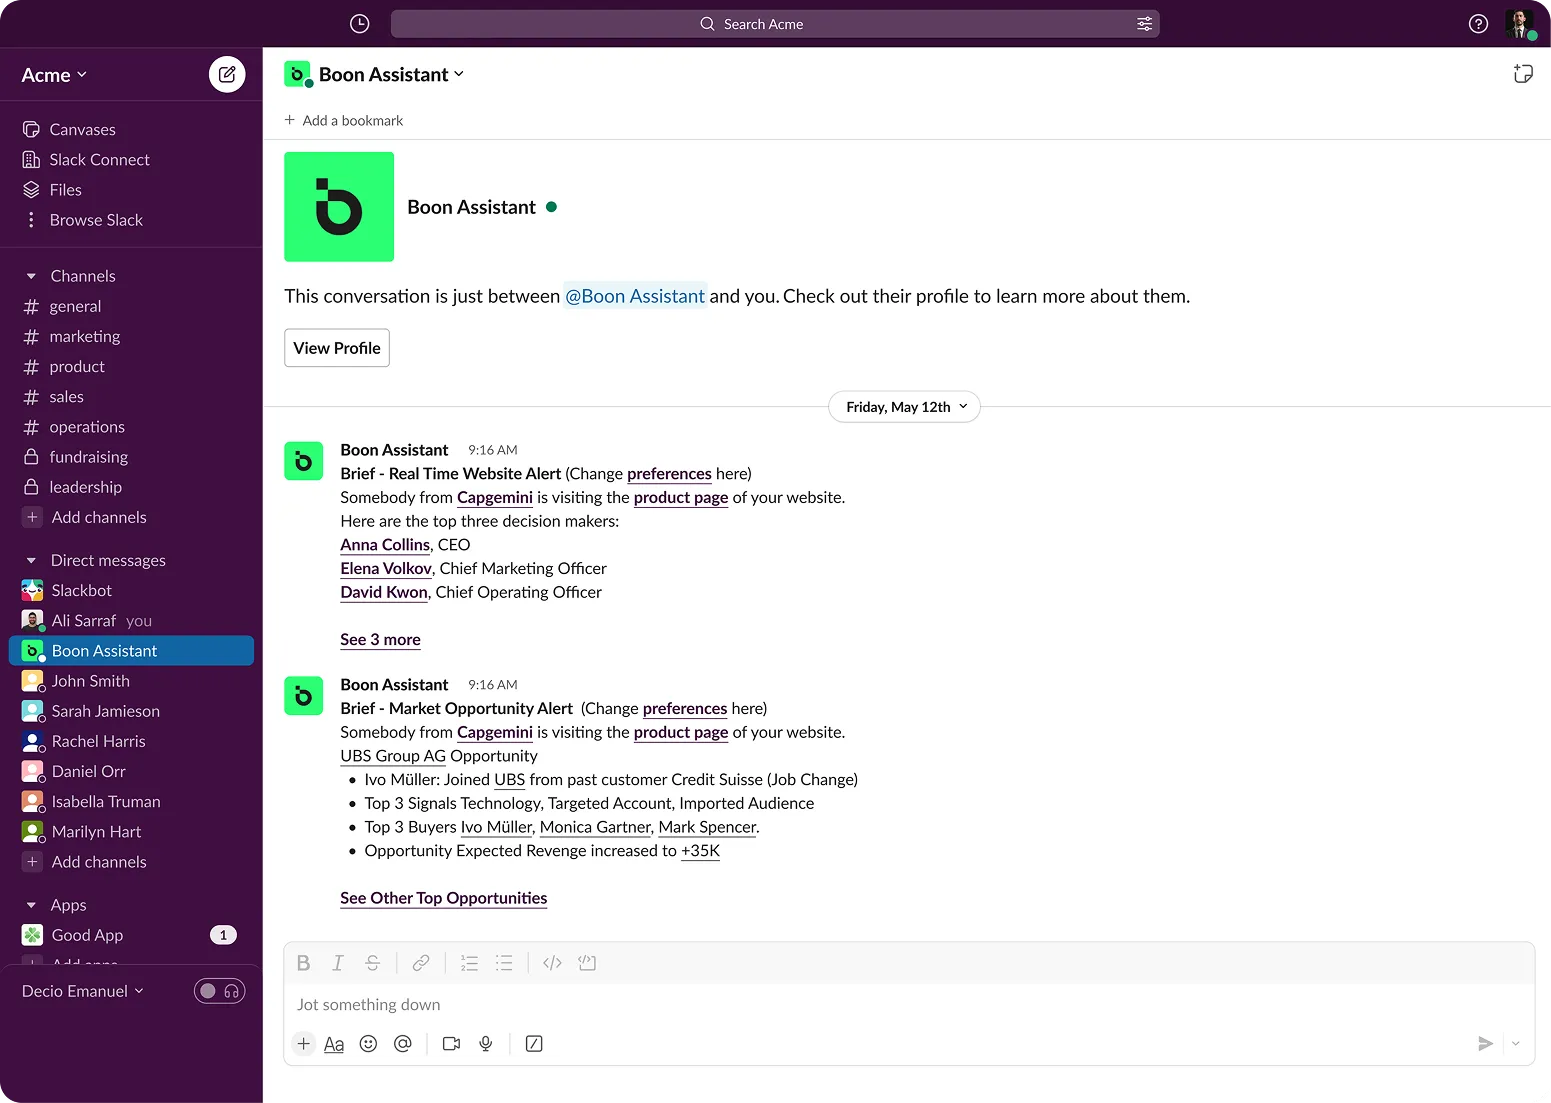Open the UBS Group AG link

393,756
